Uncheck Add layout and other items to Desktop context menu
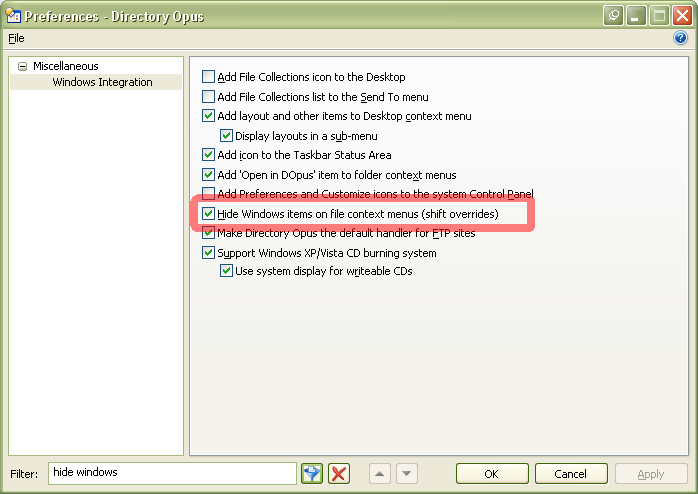The height and width of the screenshot is (494, 698). coord(208,116)
